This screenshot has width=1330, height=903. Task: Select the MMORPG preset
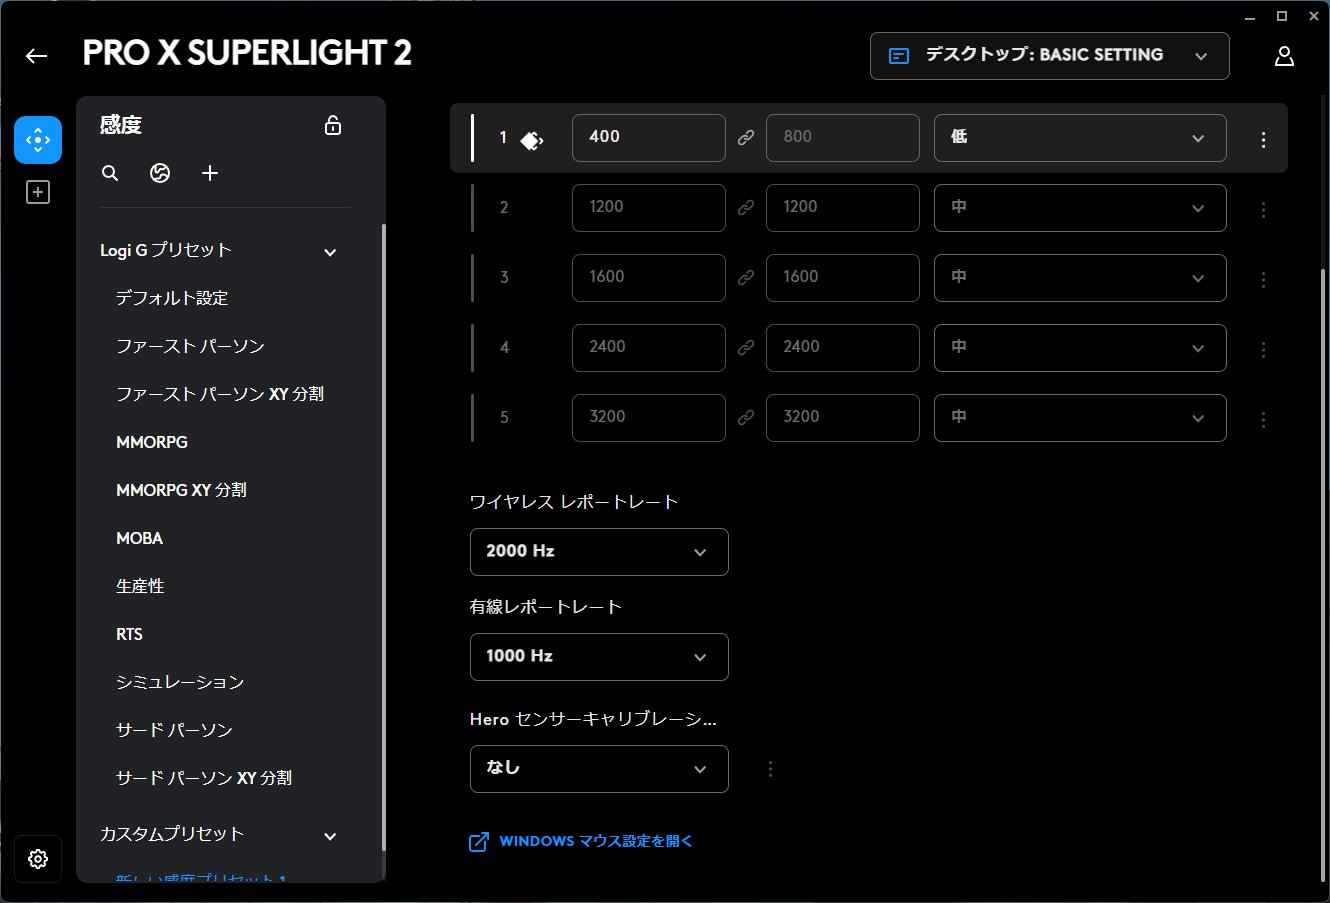(152, 442)
